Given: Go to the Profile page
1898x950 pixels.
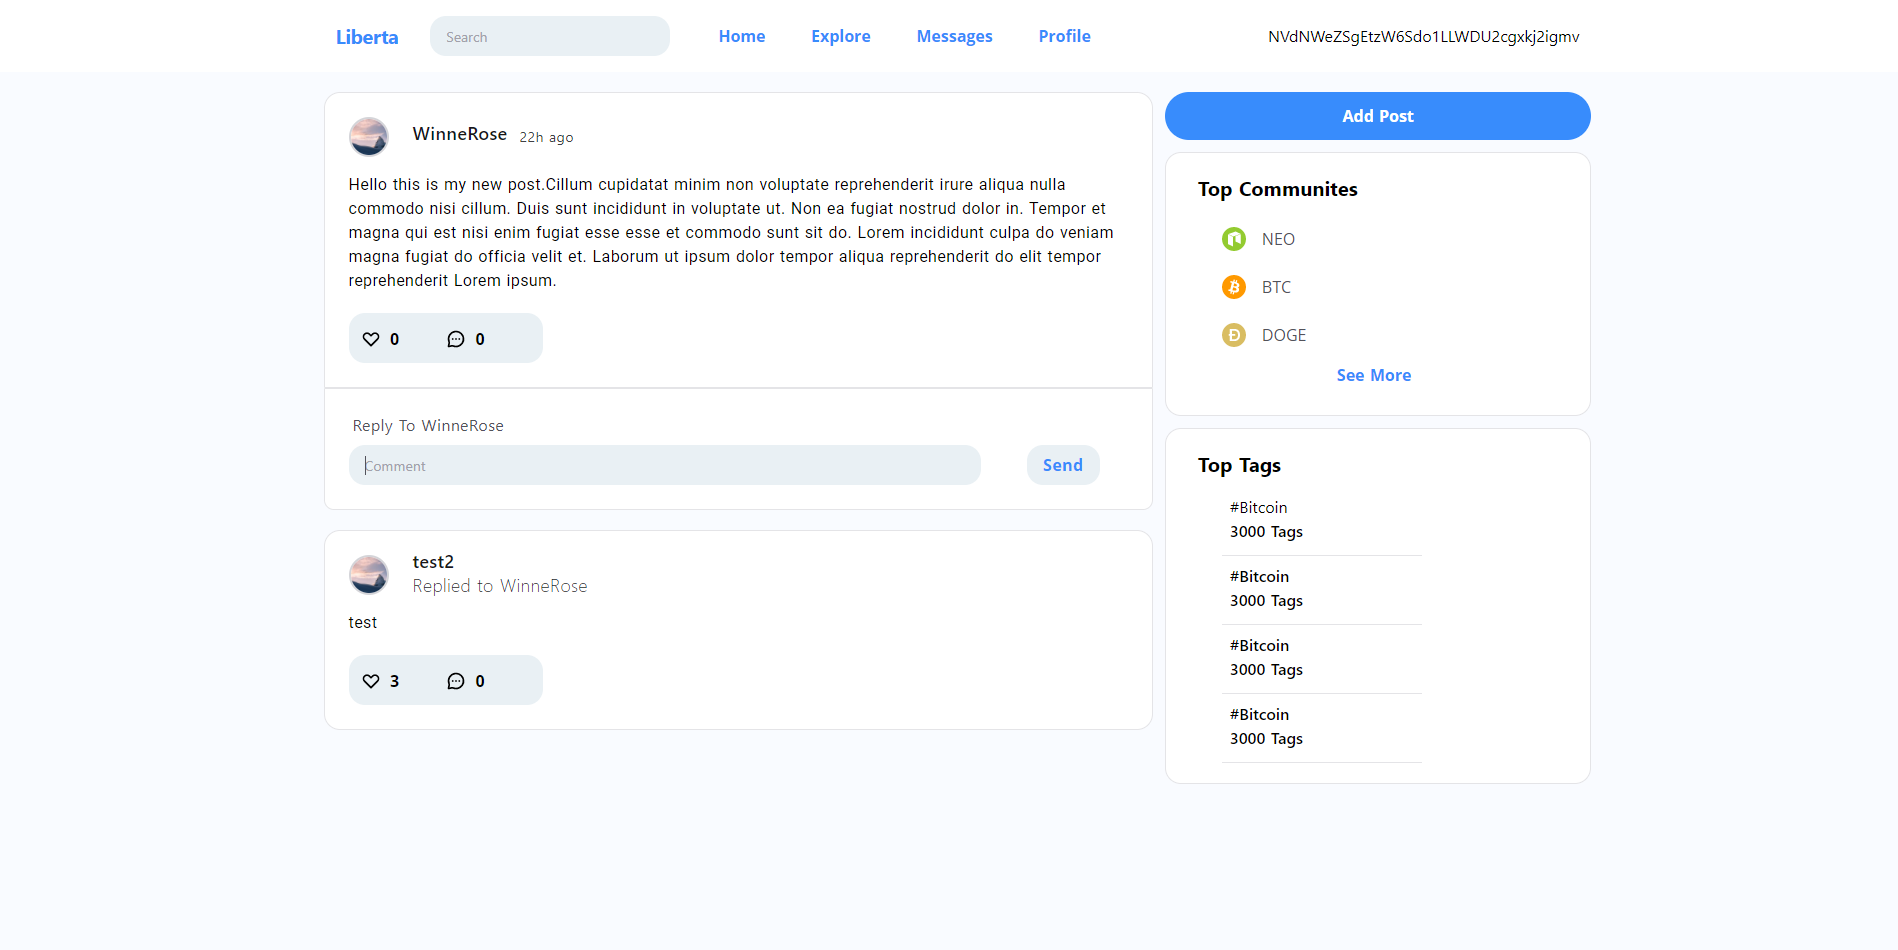Looking at the screenshot, I should [x=1065, y=36].
